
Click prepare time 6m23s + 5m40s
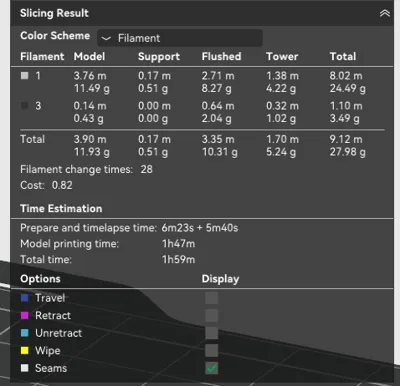(x=200, y=228)
